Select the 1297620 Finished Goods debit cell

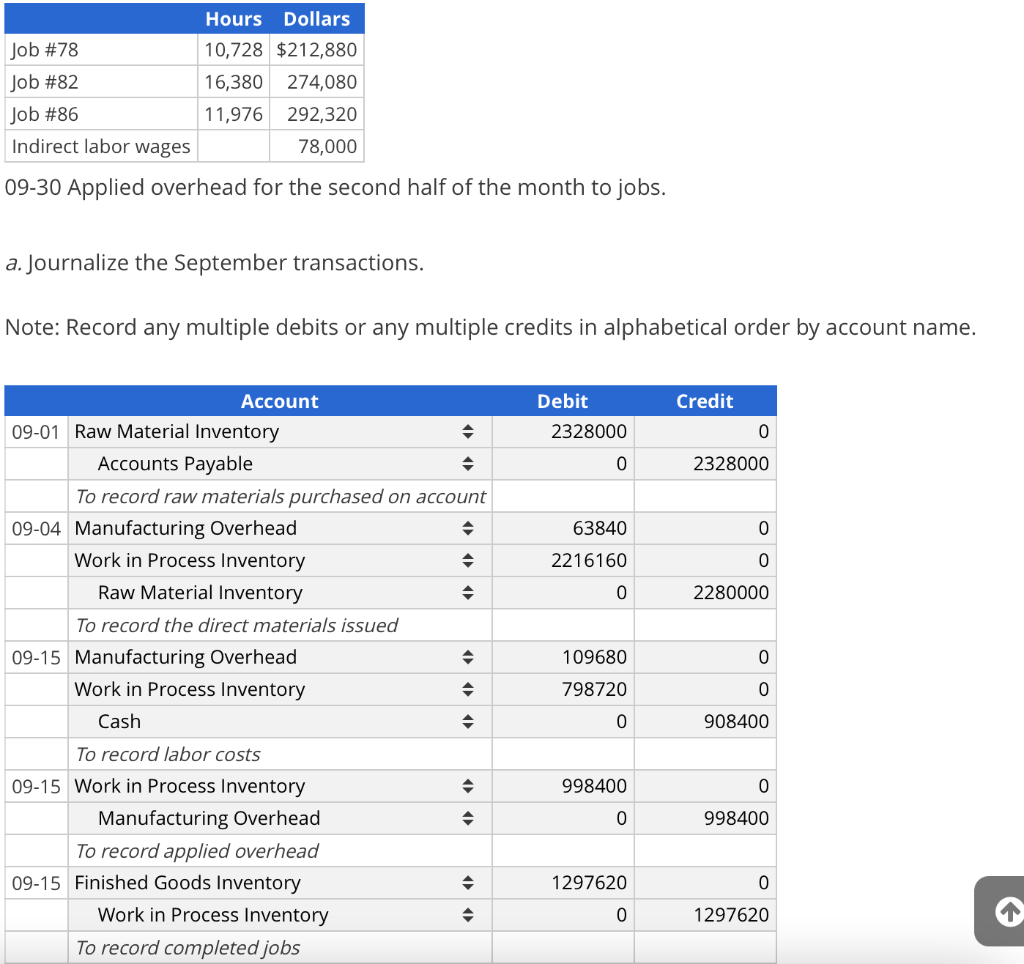coord(562,882)
